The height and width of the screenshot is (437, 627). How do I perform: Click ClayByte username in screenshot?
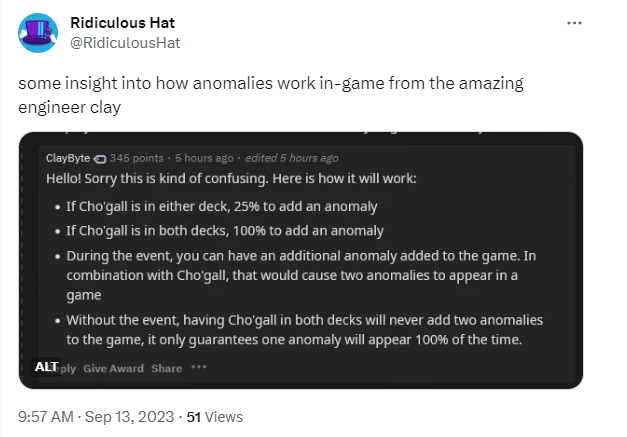click(68, 158)
